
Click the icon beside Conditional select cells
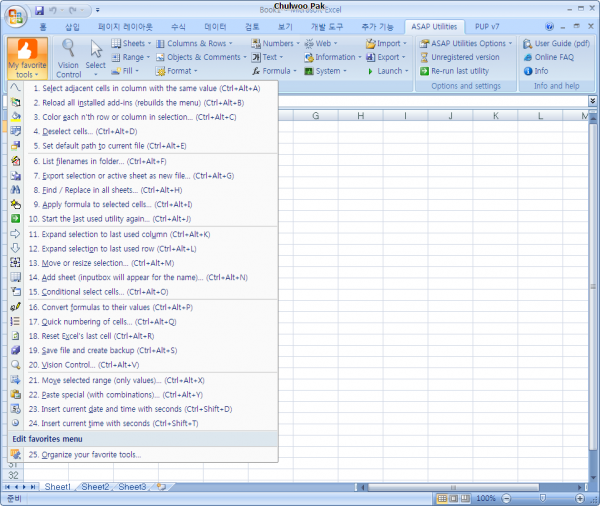[15, 292]
